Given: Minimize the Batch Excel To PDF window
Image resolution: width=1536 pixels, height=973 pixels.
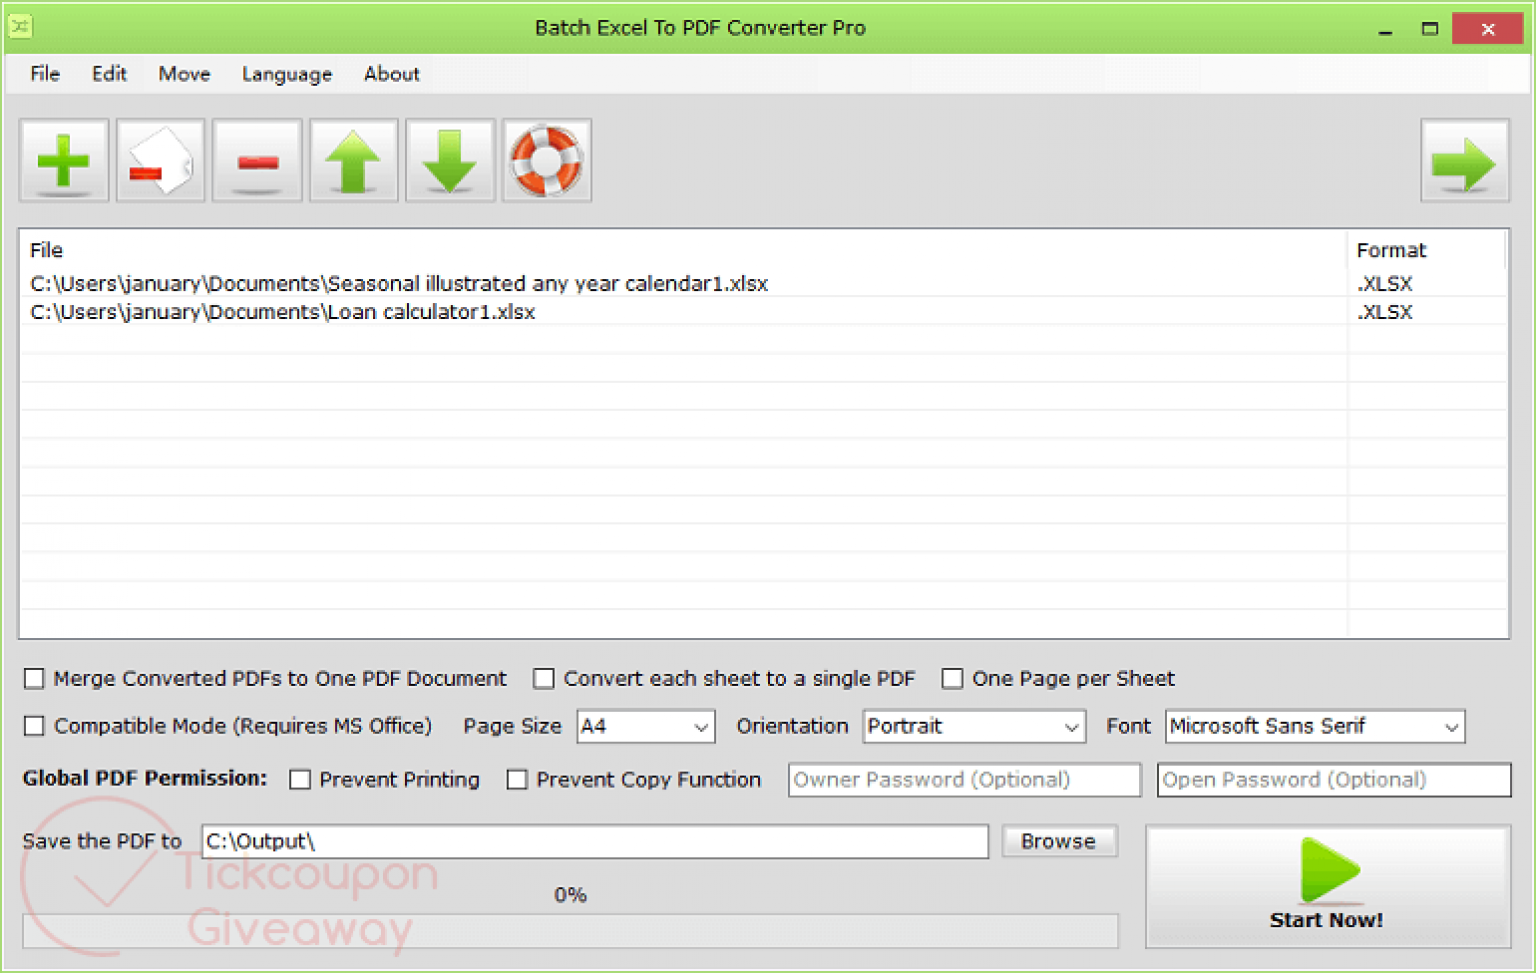Looking at the screenshot, I should [1385, 29].
